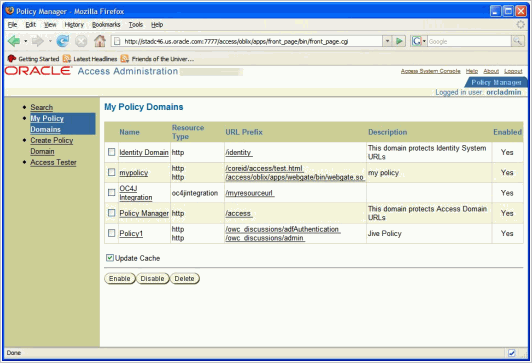
Task: Open the Access Tester link
Action: point(53,163)
